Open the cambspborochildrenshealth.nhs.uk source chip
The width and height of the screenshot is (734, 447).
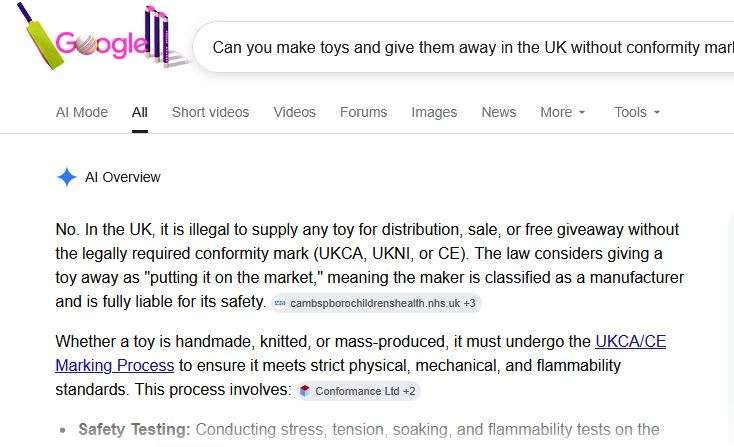point(376,303)
